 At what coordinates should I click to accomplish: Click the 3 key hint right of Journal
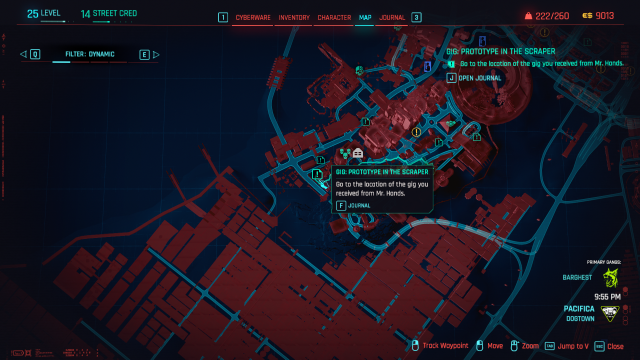coord(416,18)
